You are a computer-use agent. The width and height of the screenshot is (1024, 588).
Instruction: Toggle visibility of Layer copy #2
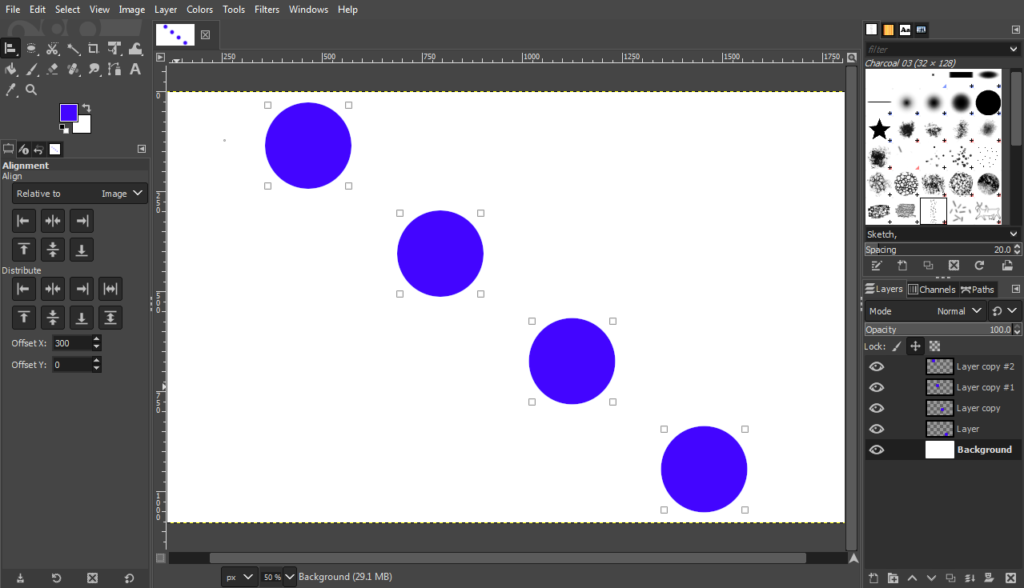tap(877, 367)
